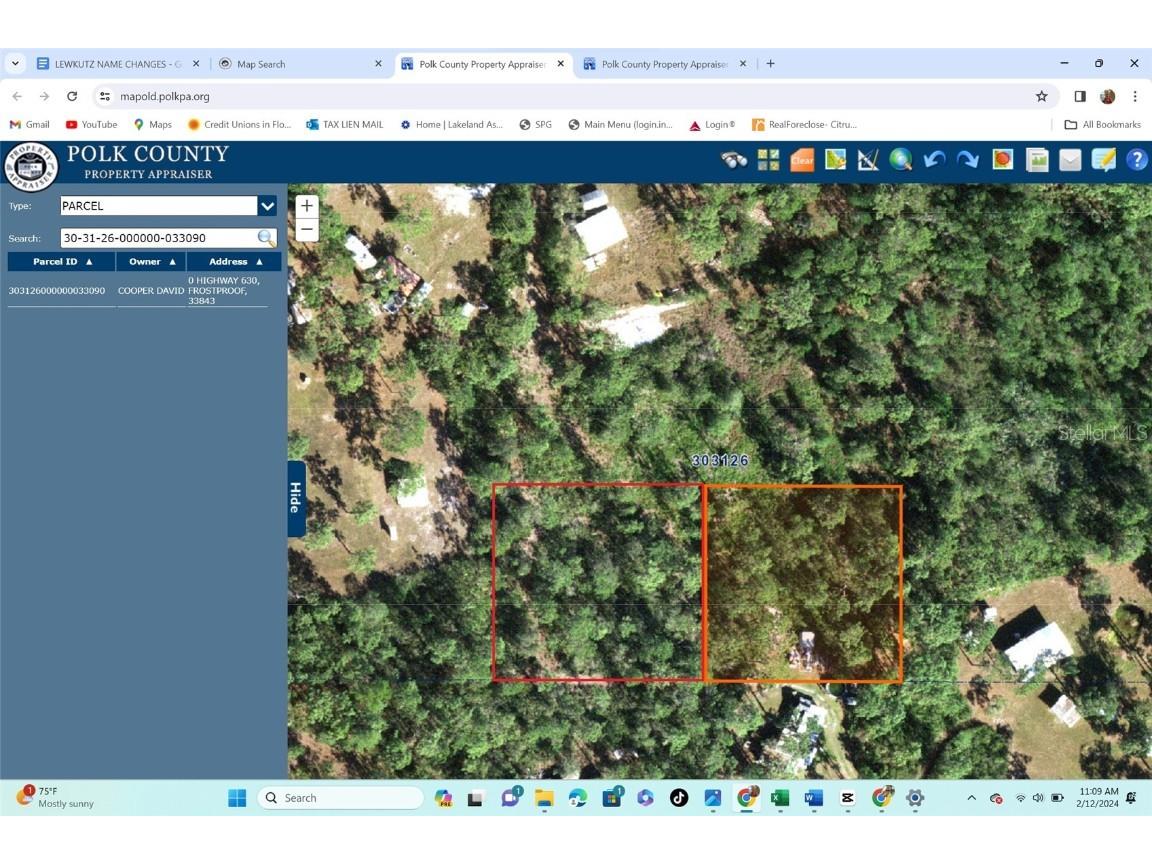Open the map layers tile icon
The image size is (1152, 864).
767,159
